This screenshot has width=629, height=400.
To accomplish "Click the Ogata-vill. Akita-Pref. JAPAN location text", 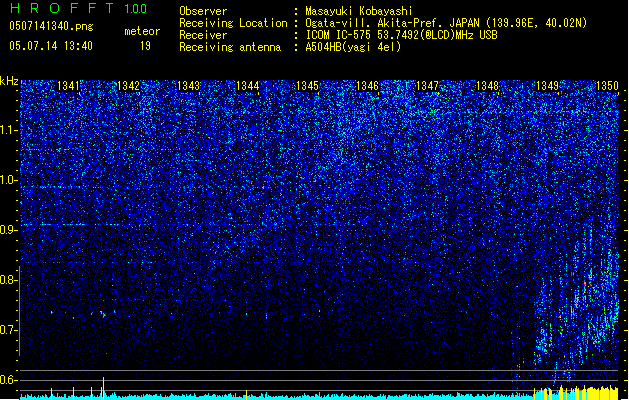I will 446,23.
